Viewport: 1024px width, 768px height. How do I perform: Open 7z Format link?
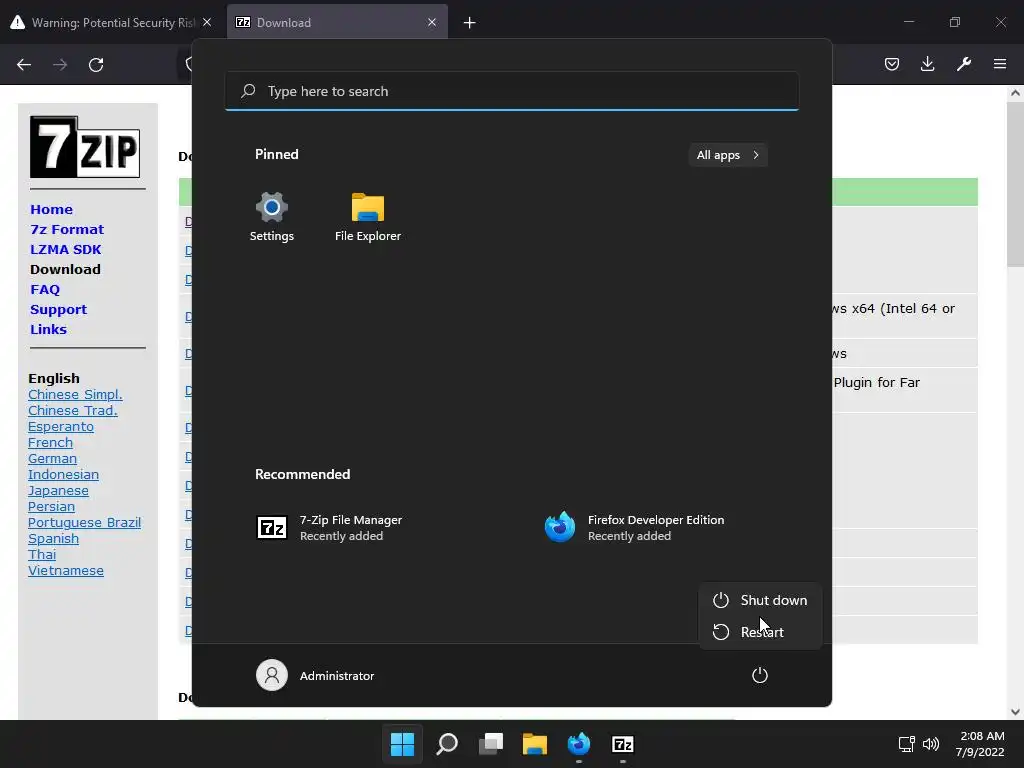click(67, 229)
